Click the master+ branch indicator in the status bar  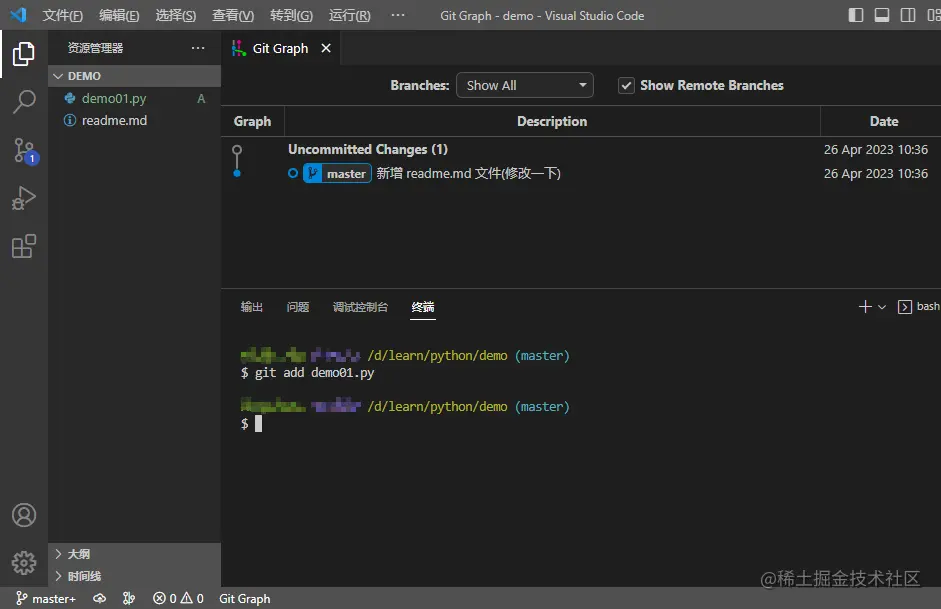pos(46,599)
